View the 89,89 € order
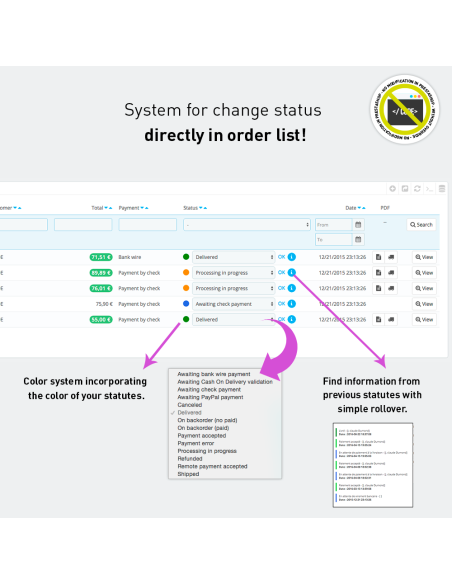Viewport: 452px width, 584px height. (424, 273)
